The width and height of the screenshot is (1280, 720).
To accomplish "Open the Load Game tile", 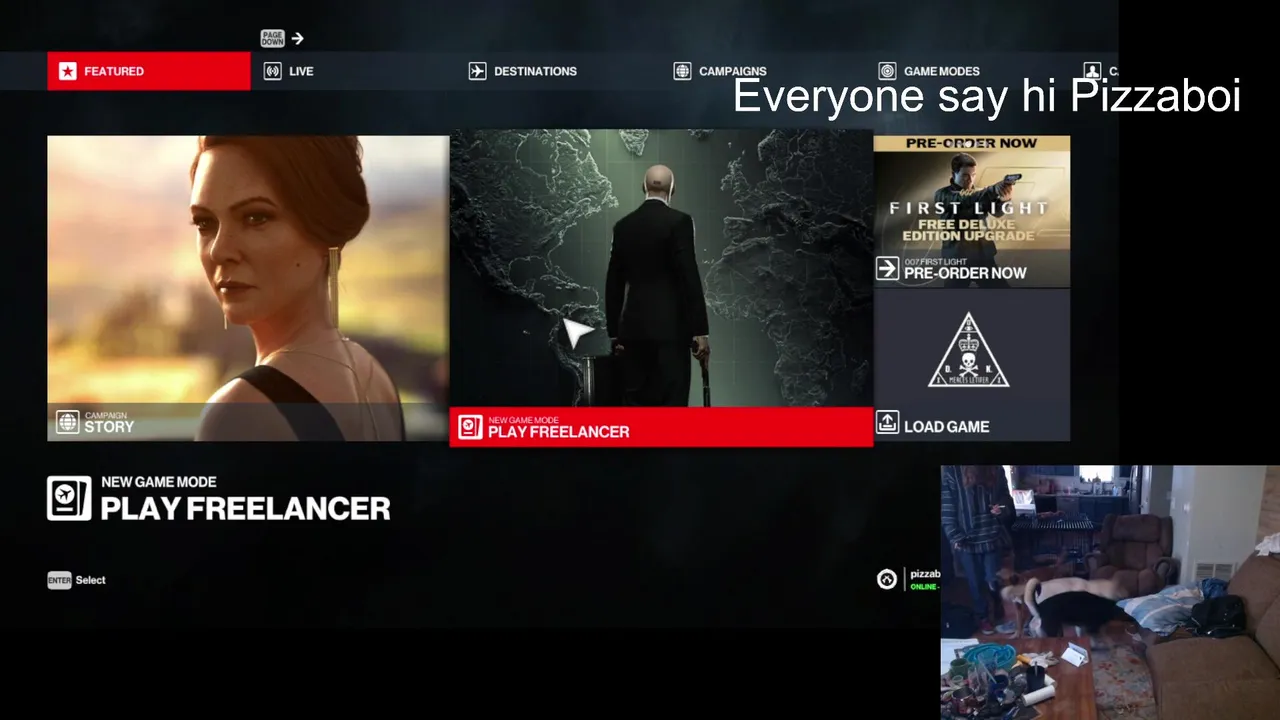I will 972,366.
